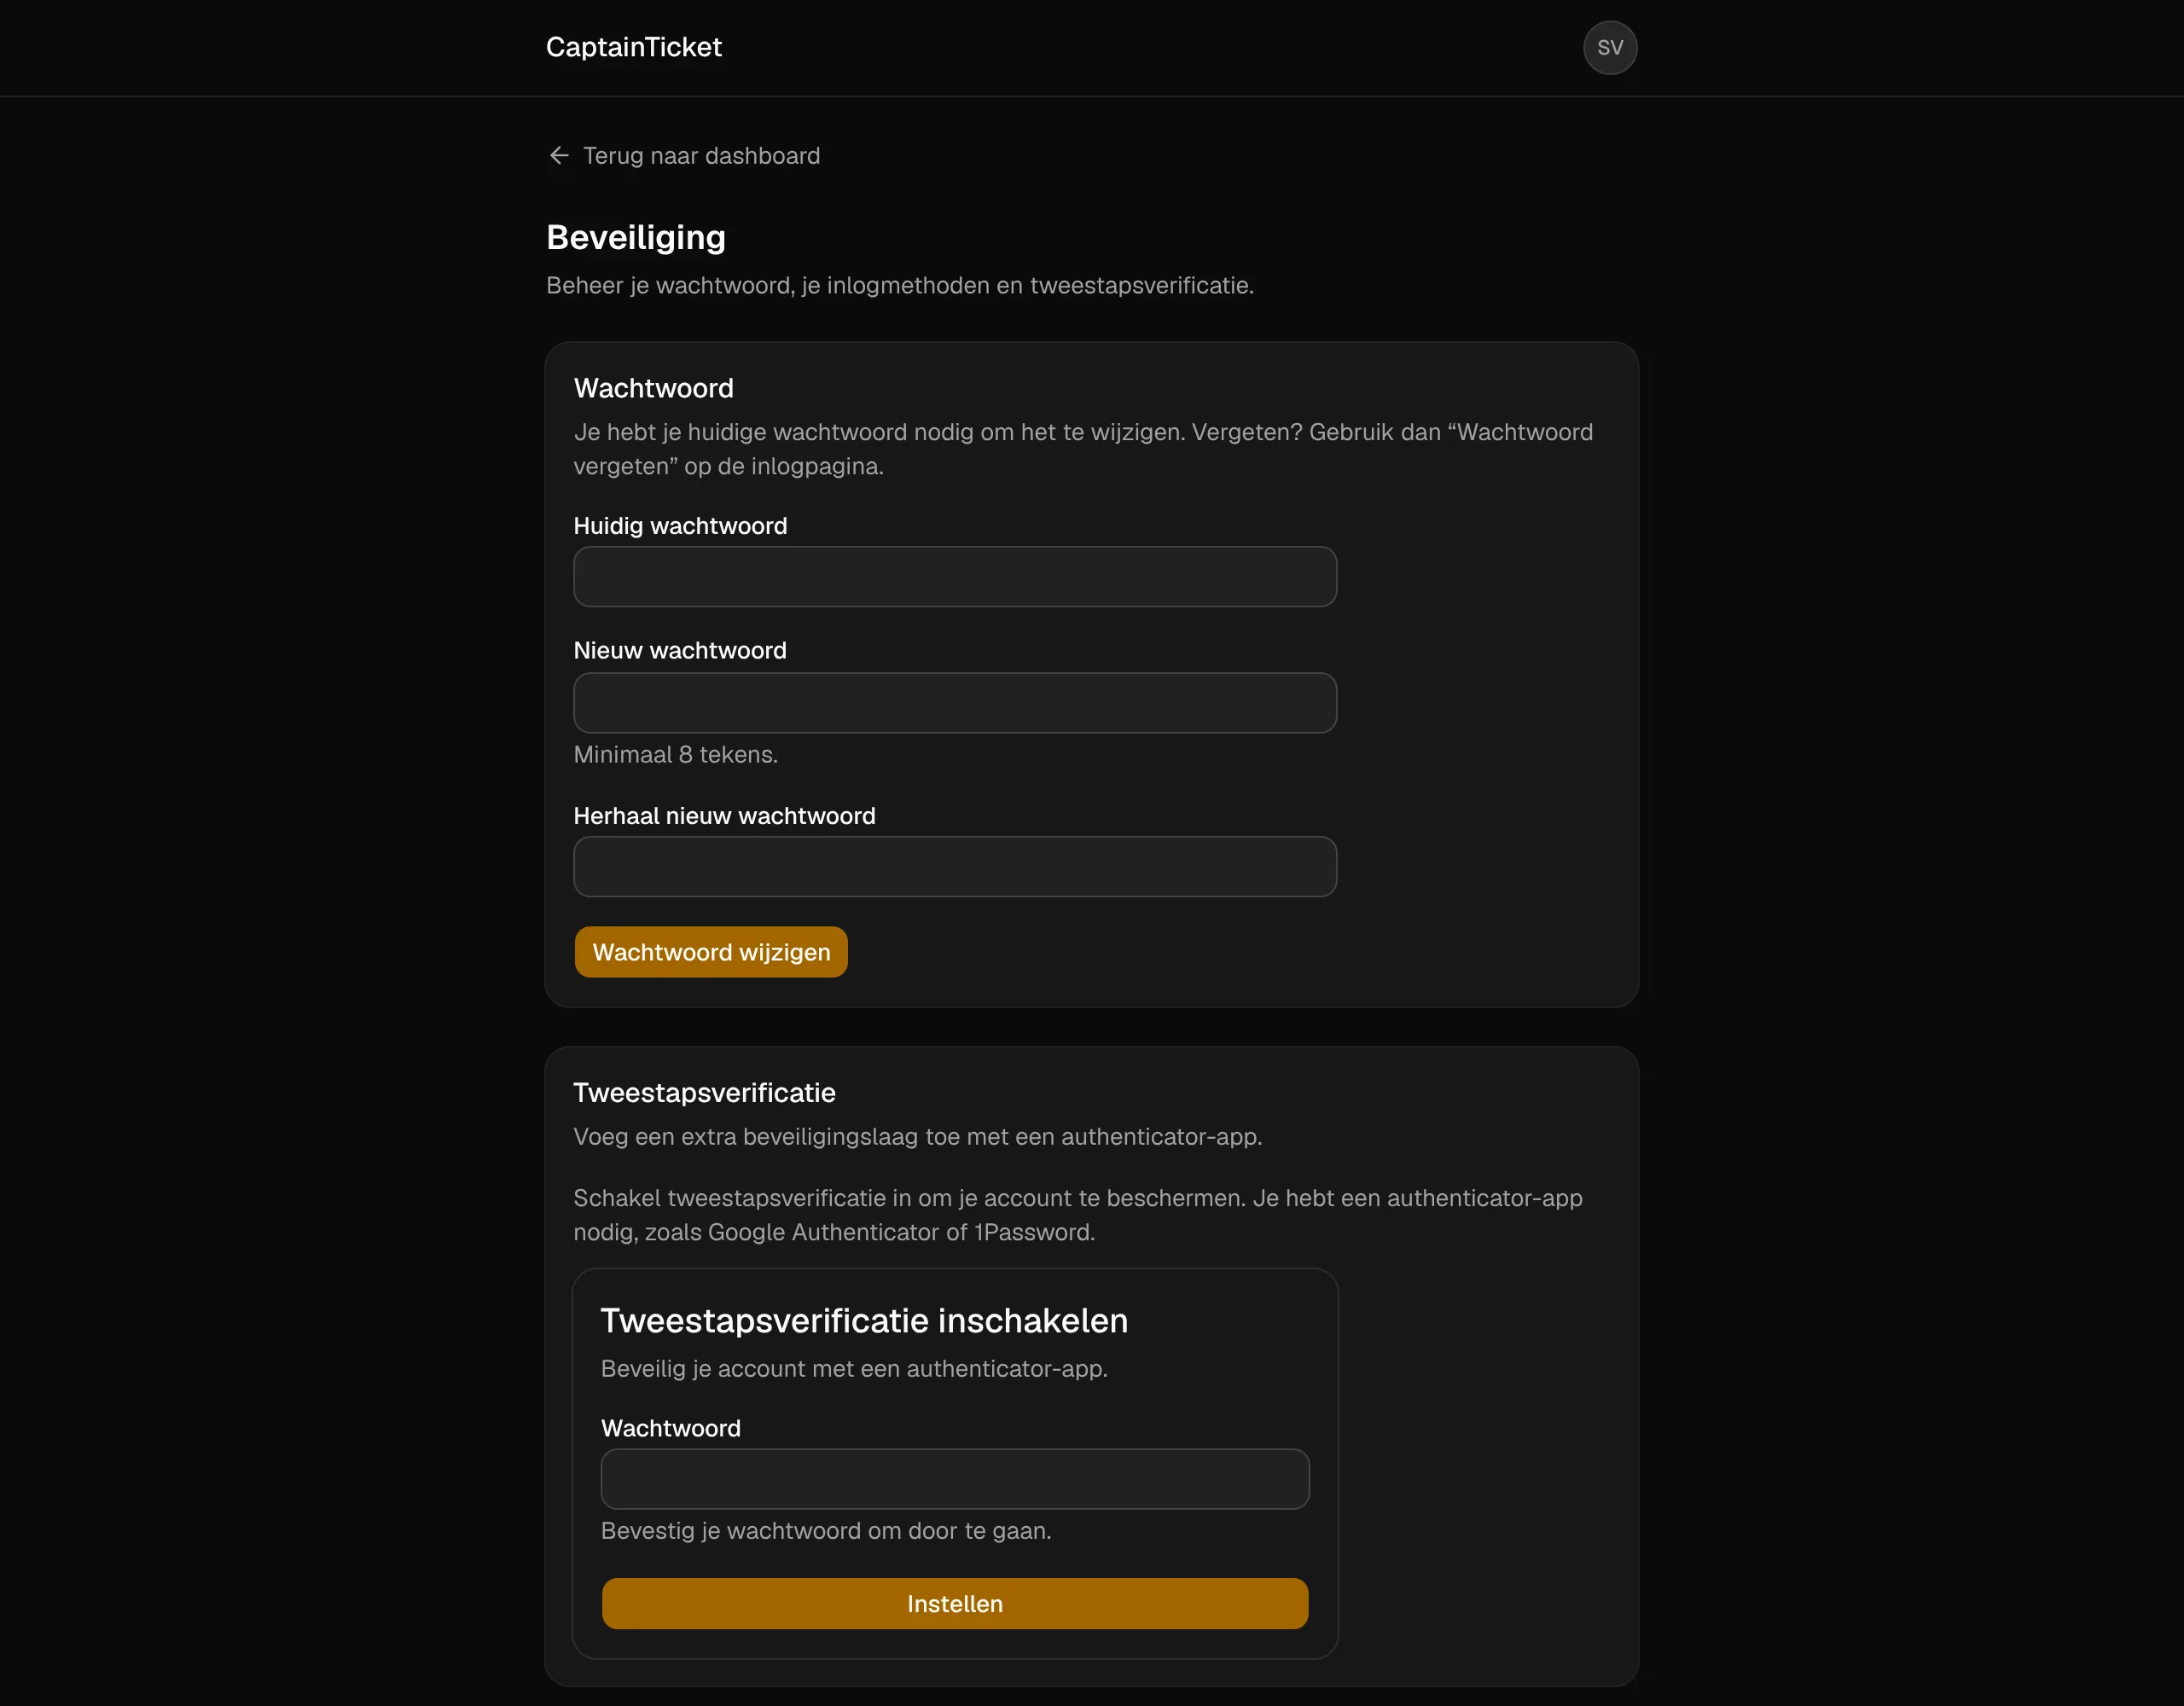Focus the Huidig wachtwoord field
The height and width of the screenshot is (1706, 2184).
954,576
